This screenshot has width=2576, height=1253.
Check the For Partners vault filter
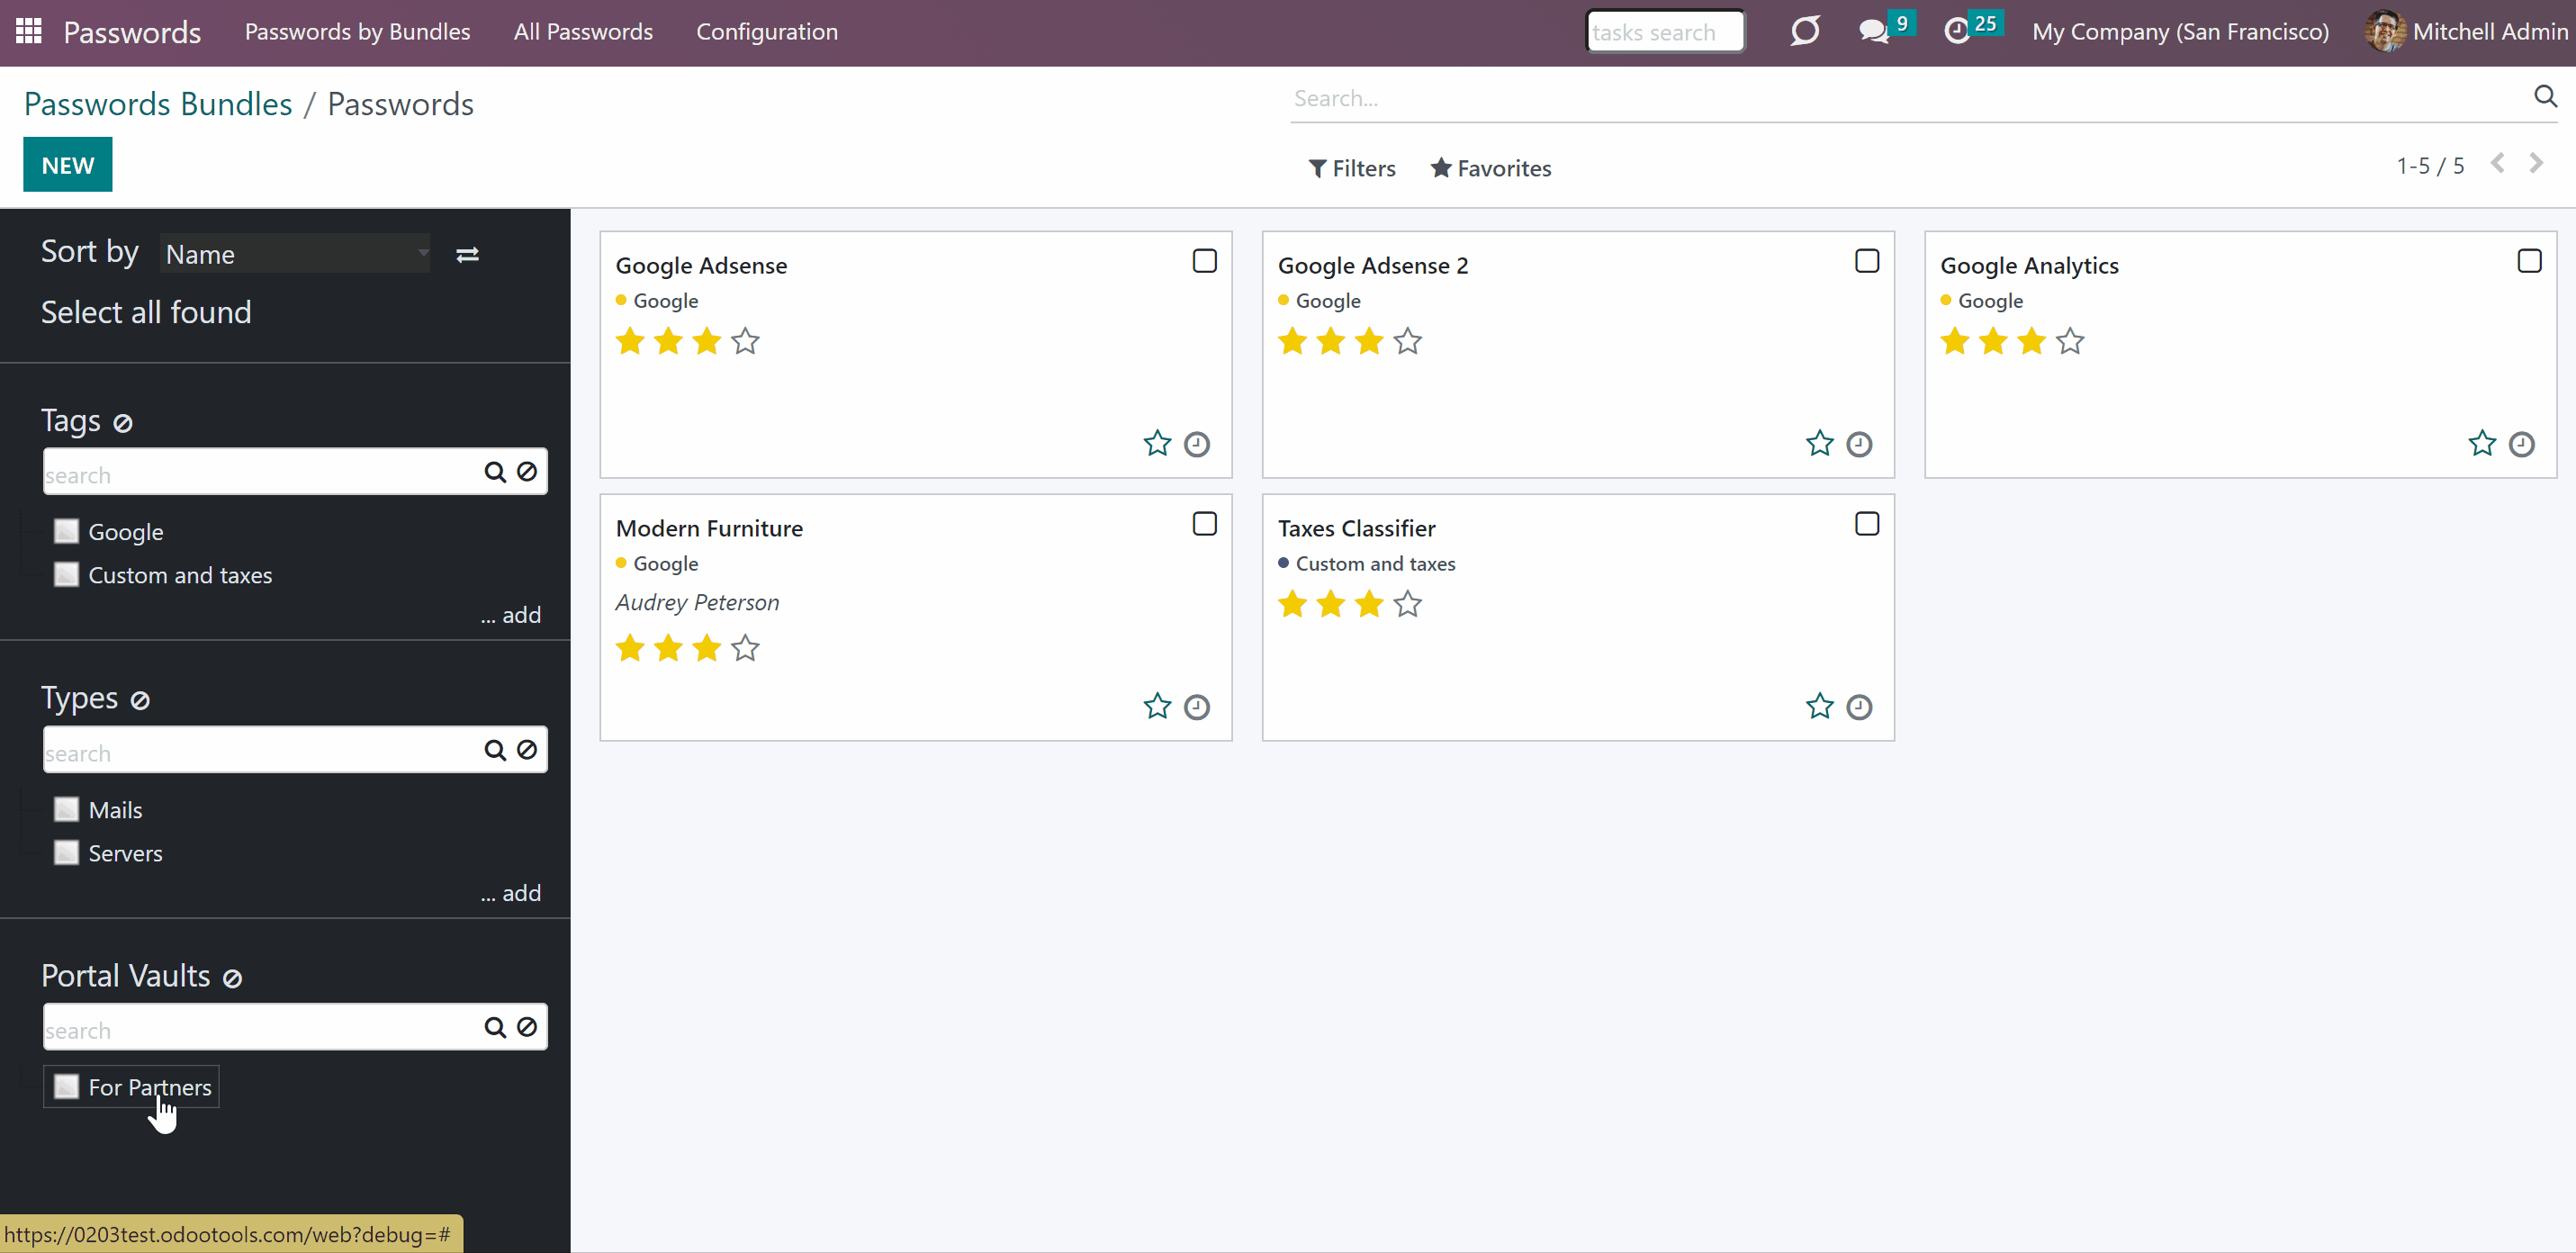tap(66, 1086)
